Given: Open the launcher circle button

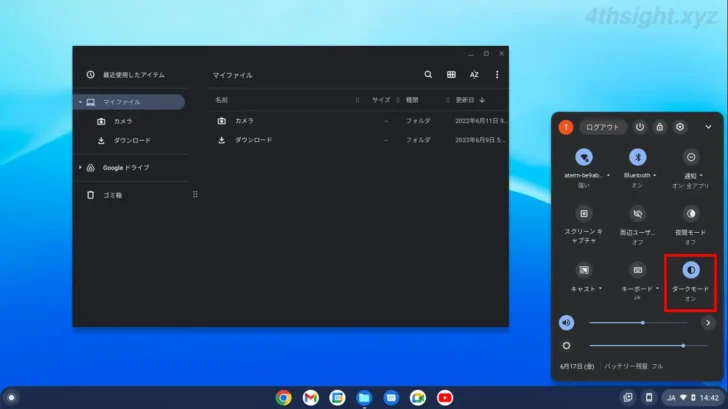Looking at the screenshot, I should [x=12, y=398].
